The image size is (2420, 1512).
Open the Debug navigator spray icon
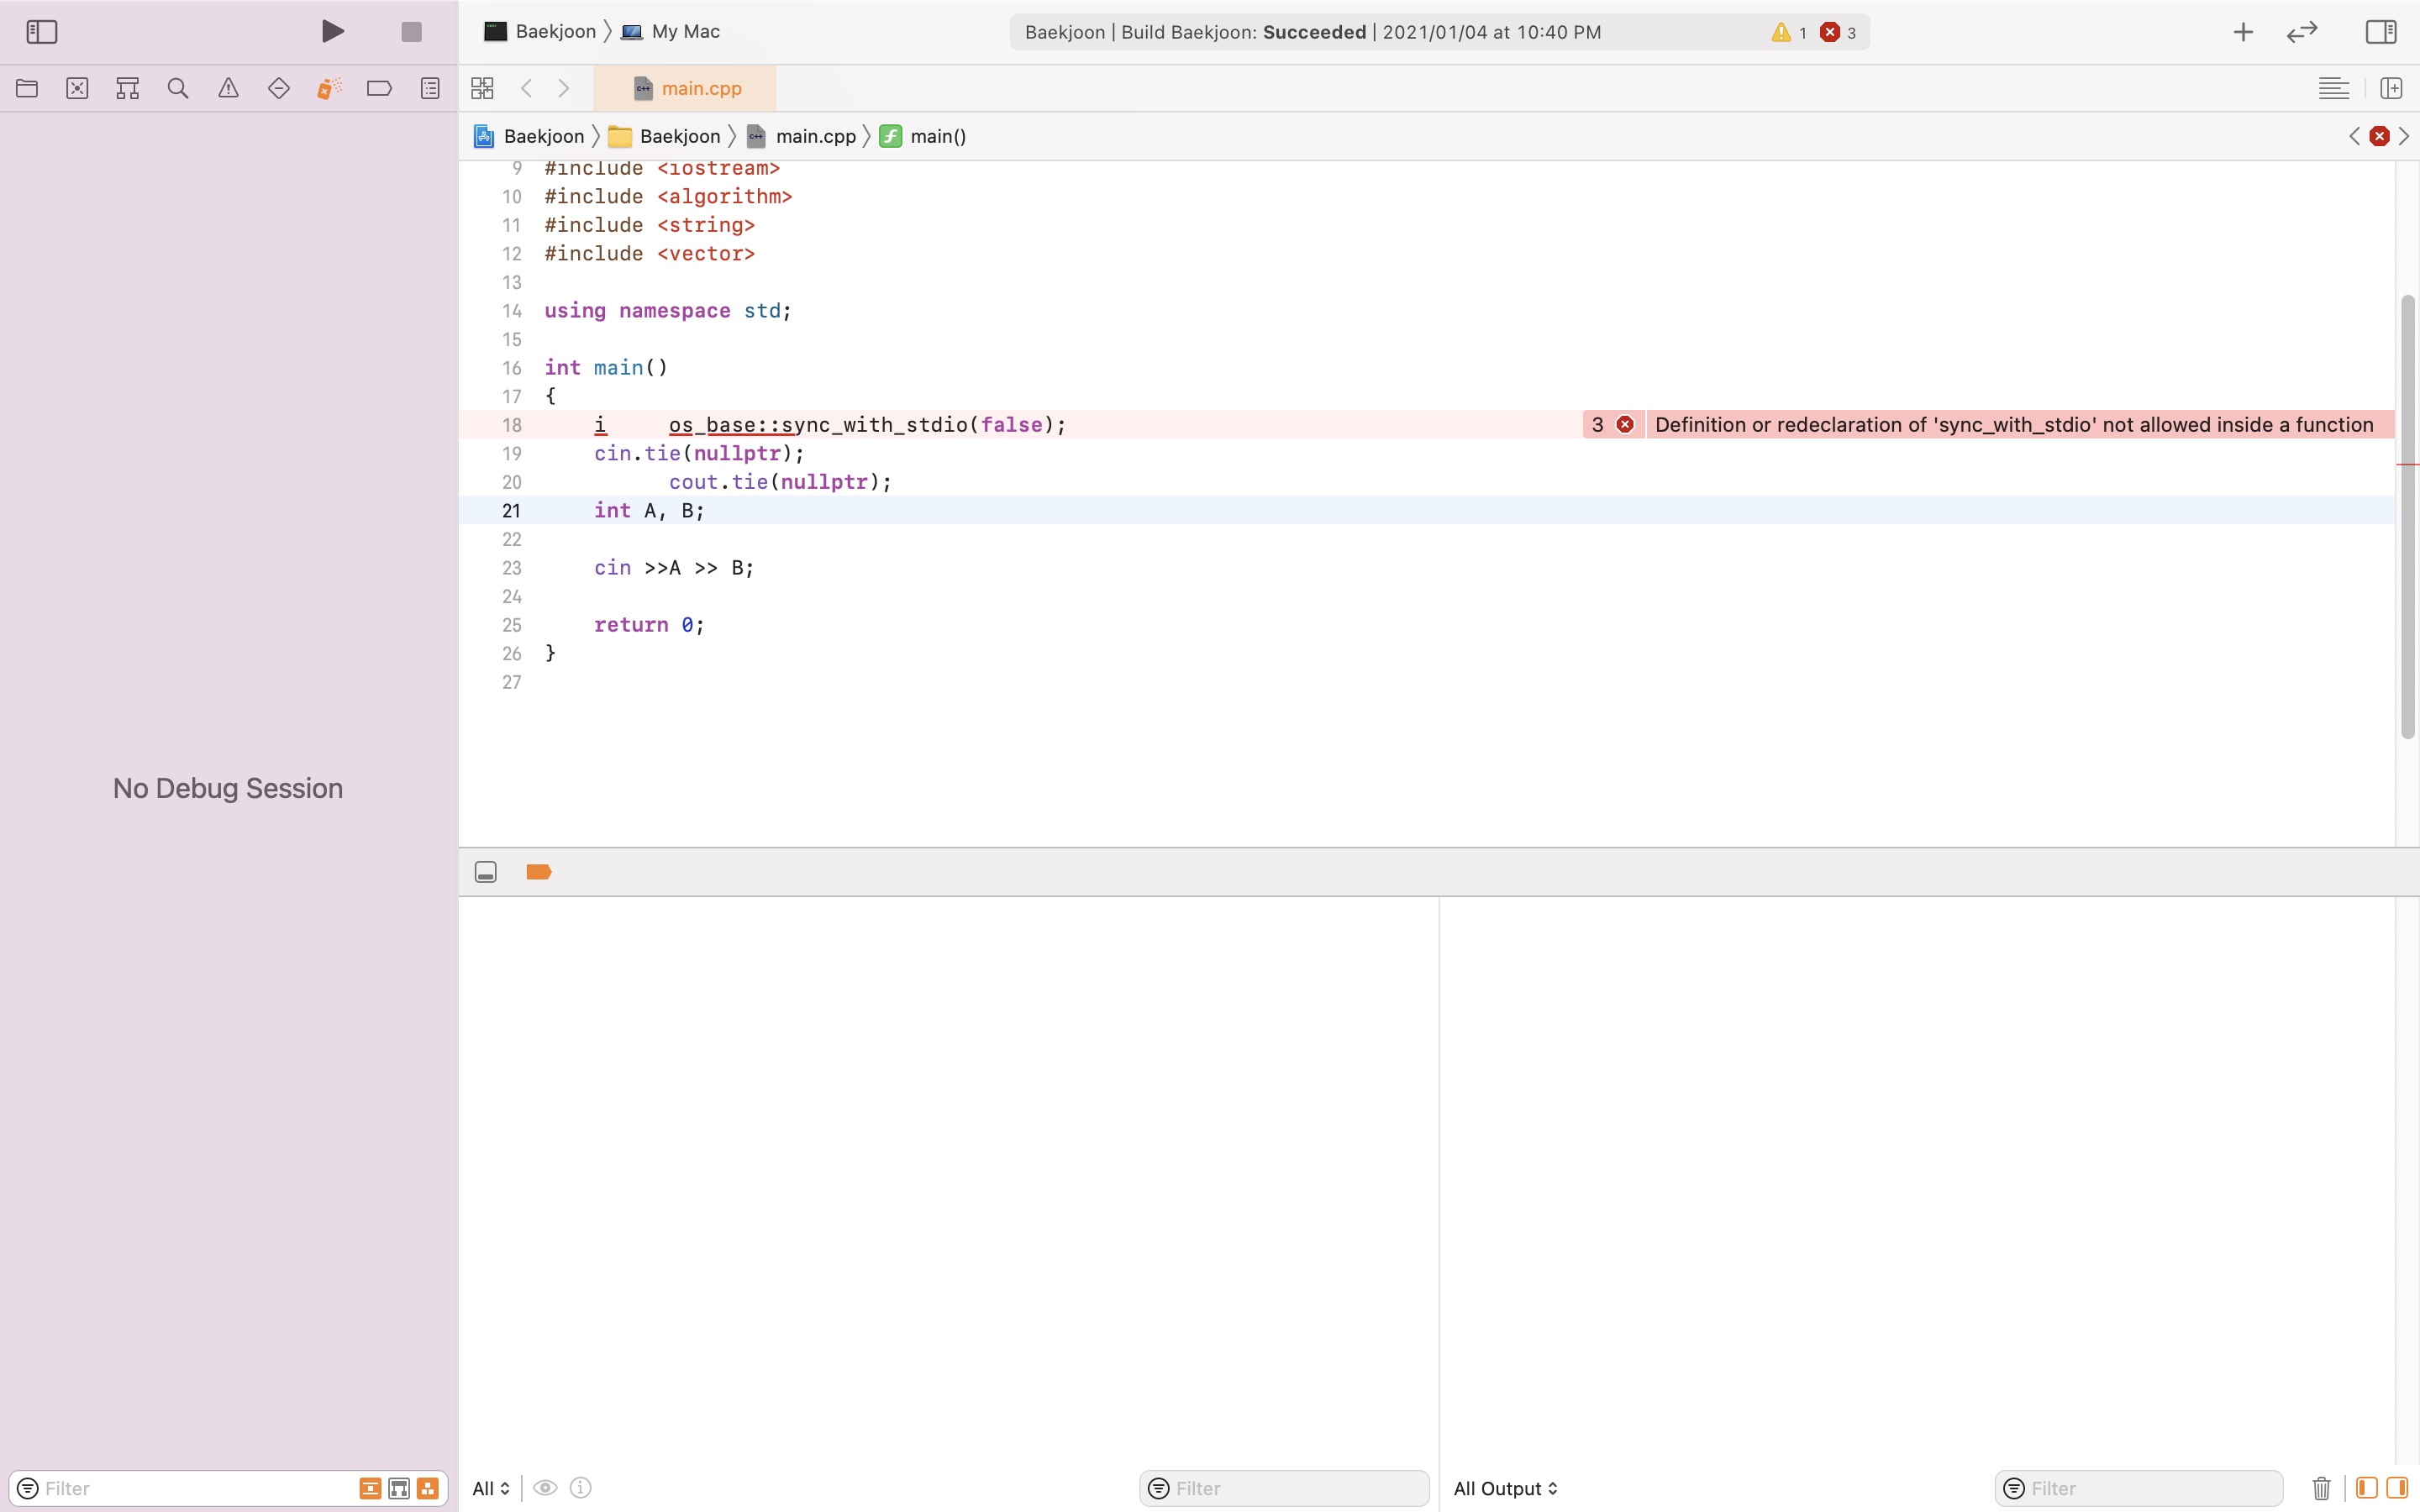point(329,88)
